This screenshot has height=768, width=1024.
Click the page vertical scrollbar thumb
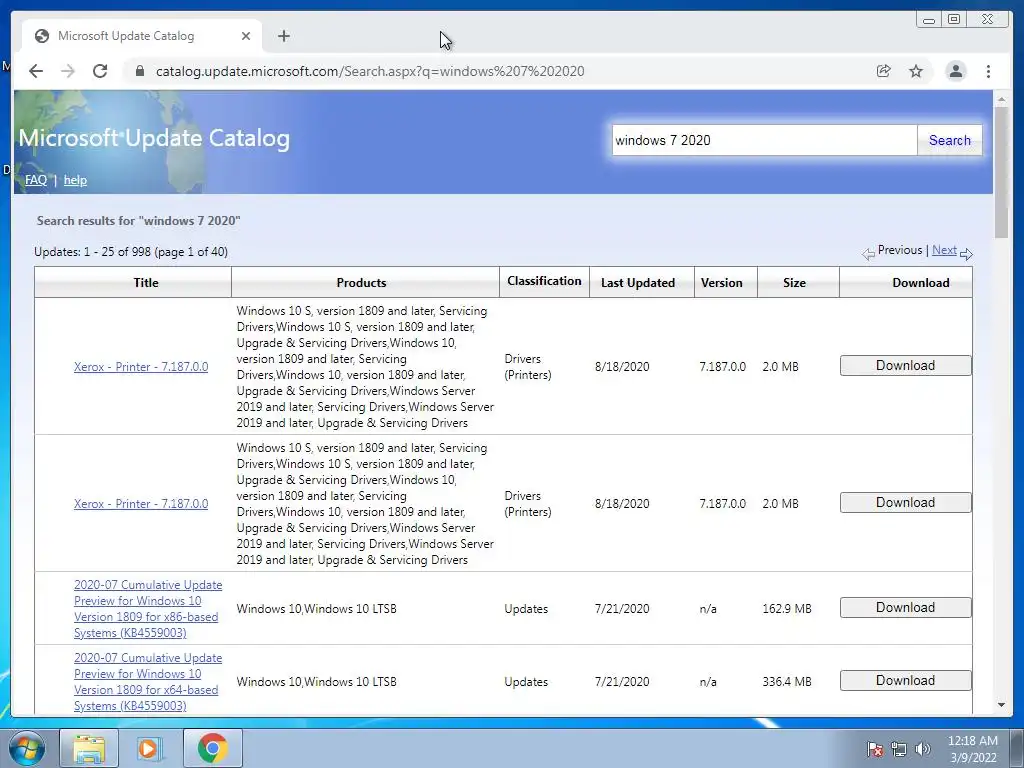[x=1001, y=172]
